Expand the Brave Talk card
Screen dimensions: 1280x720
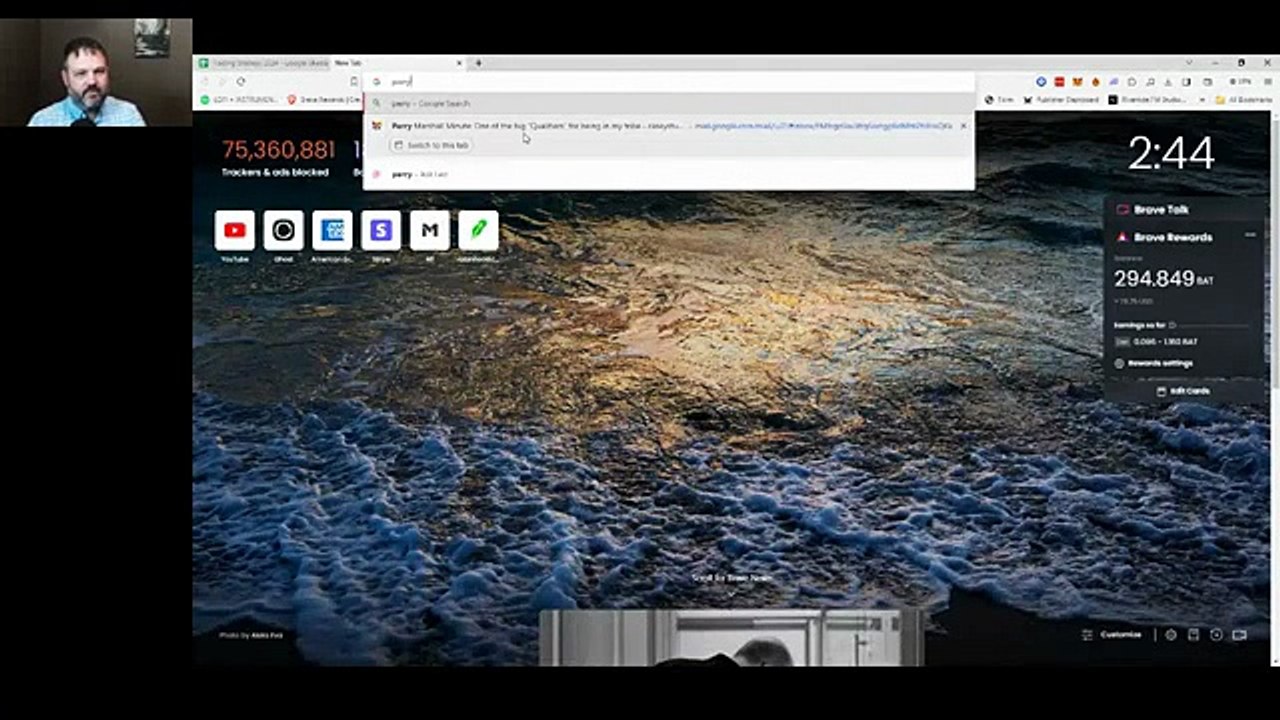point(1185,210)
